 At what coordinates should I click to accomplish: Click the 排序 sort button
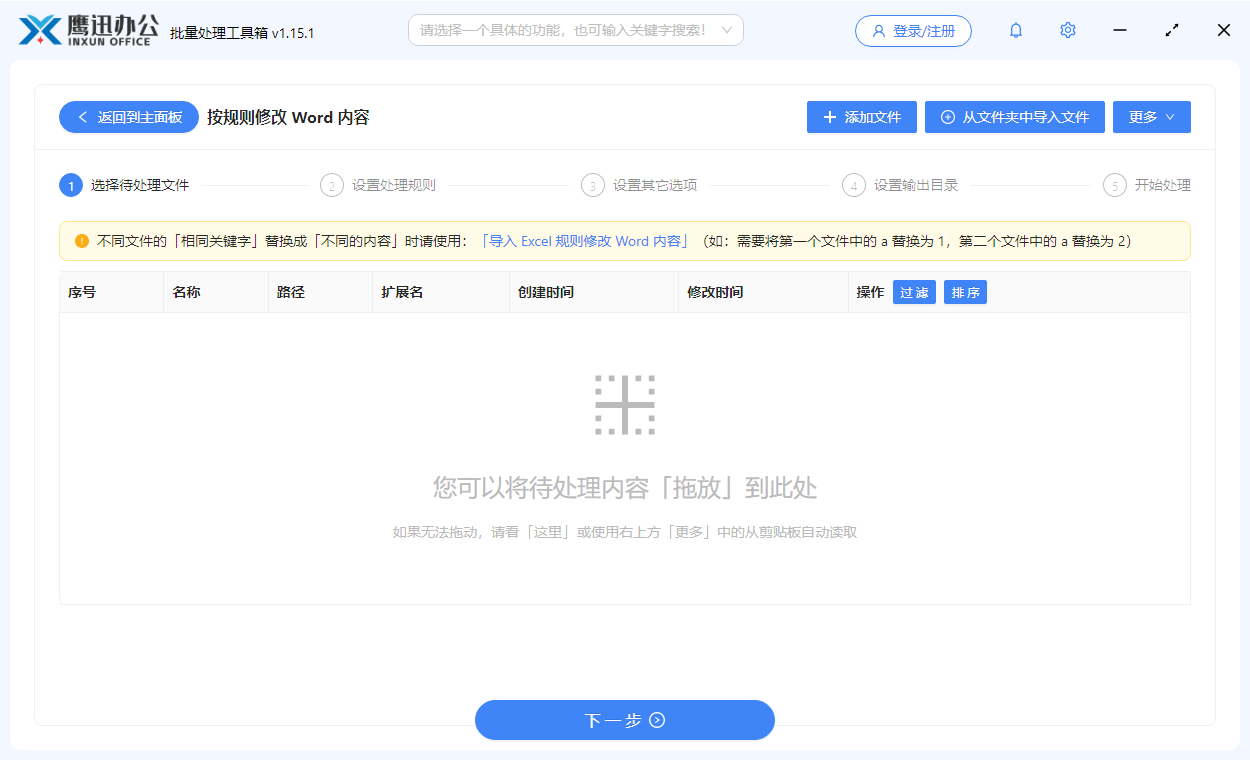[965, 292]
